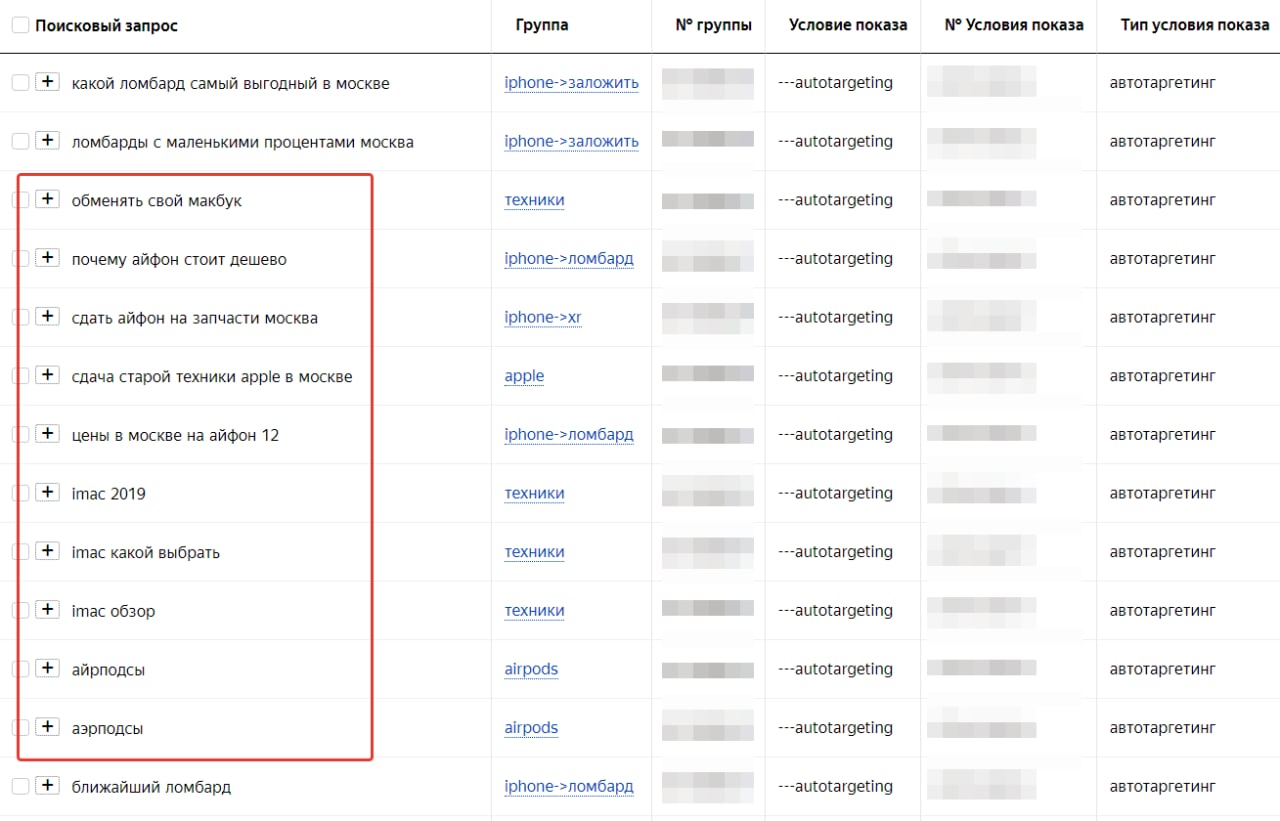The width and height of the screenshot is (1280, 821).
Task: Toggle the select-all checkbox in header
Action: click(20, 25)
